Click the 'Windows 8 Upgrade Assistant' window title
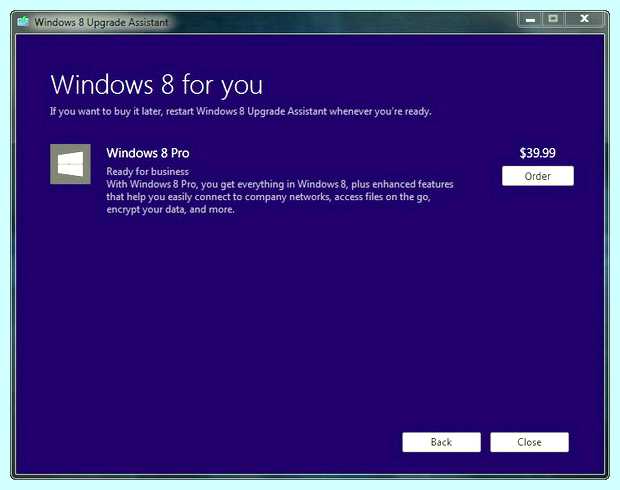Viewport: 620px width, 490px height. coord(101,22)
